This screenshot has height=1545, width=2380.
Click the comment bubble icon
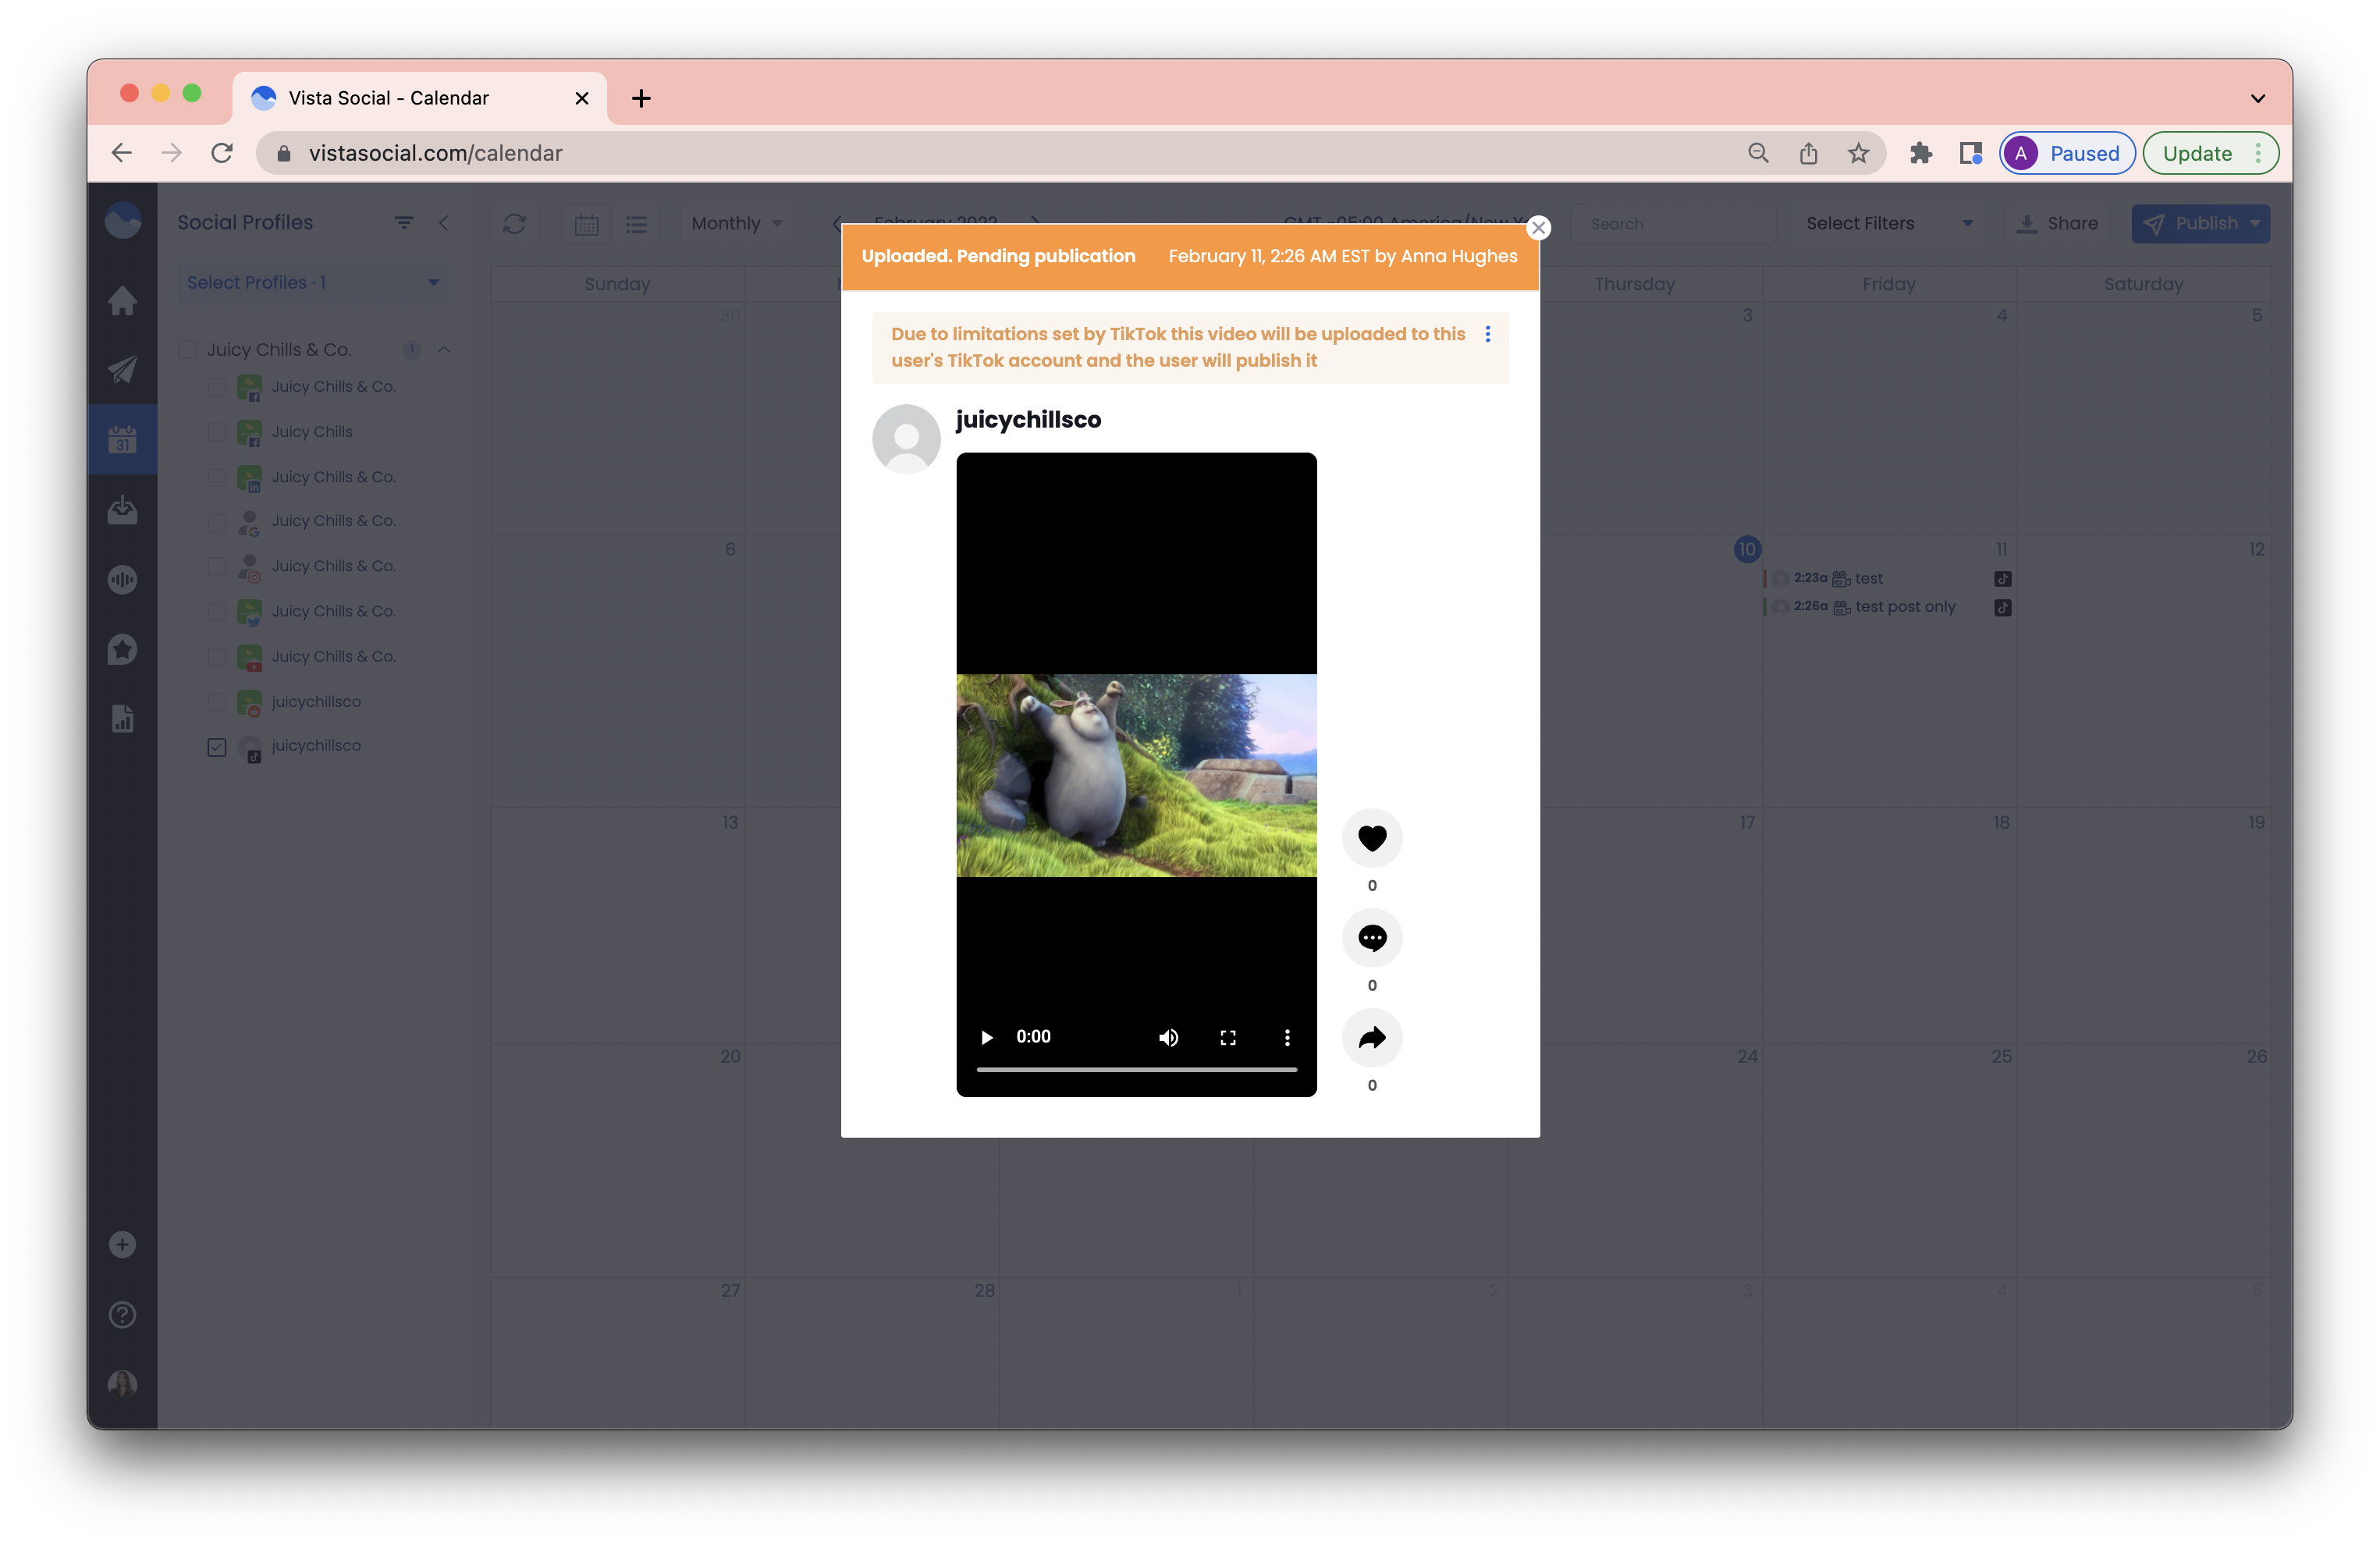click(1372, 937)
